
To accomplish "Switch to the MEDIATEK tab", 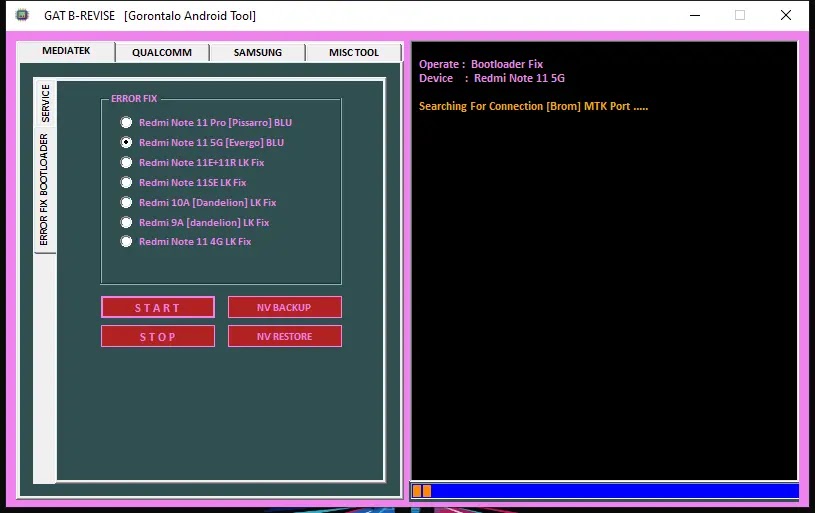I will click(x=66, y=51).
